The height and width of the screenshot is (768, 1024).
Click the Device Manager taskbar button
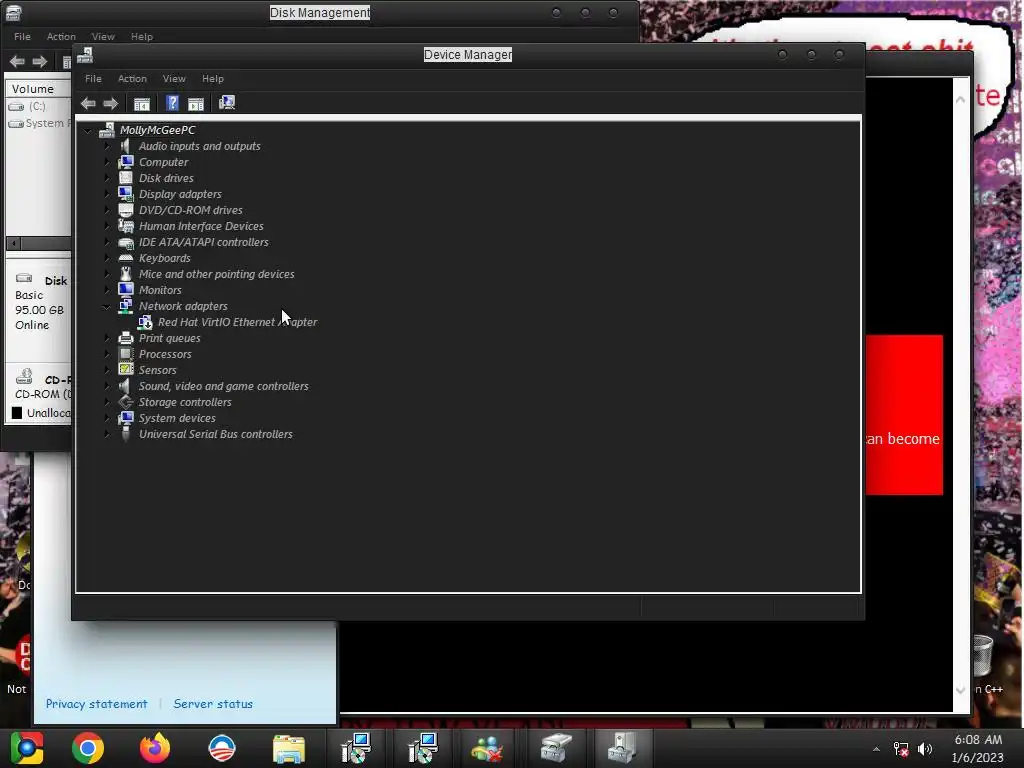(x=622, y=748)
